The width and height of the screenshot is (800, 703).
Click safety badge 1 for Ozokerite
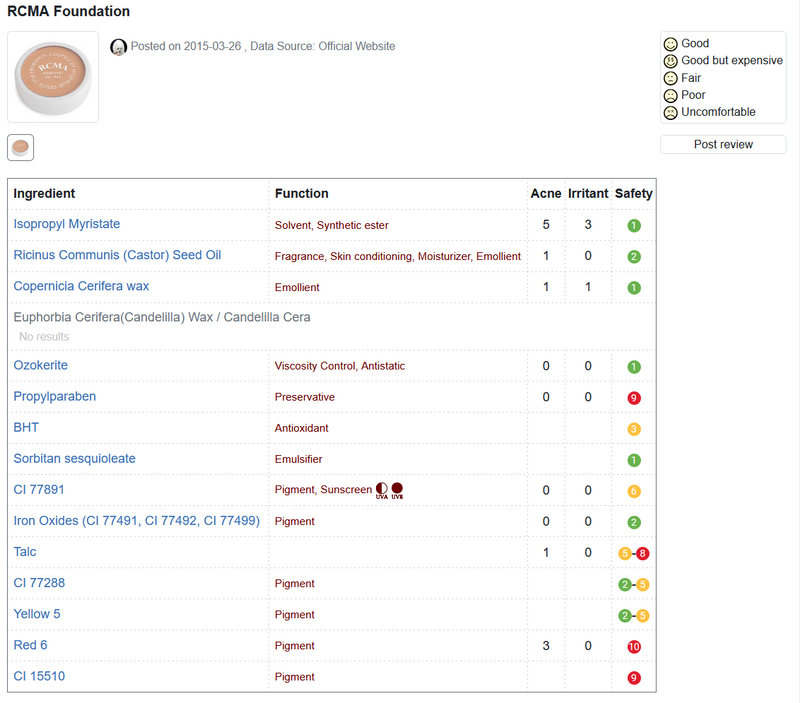634,367
